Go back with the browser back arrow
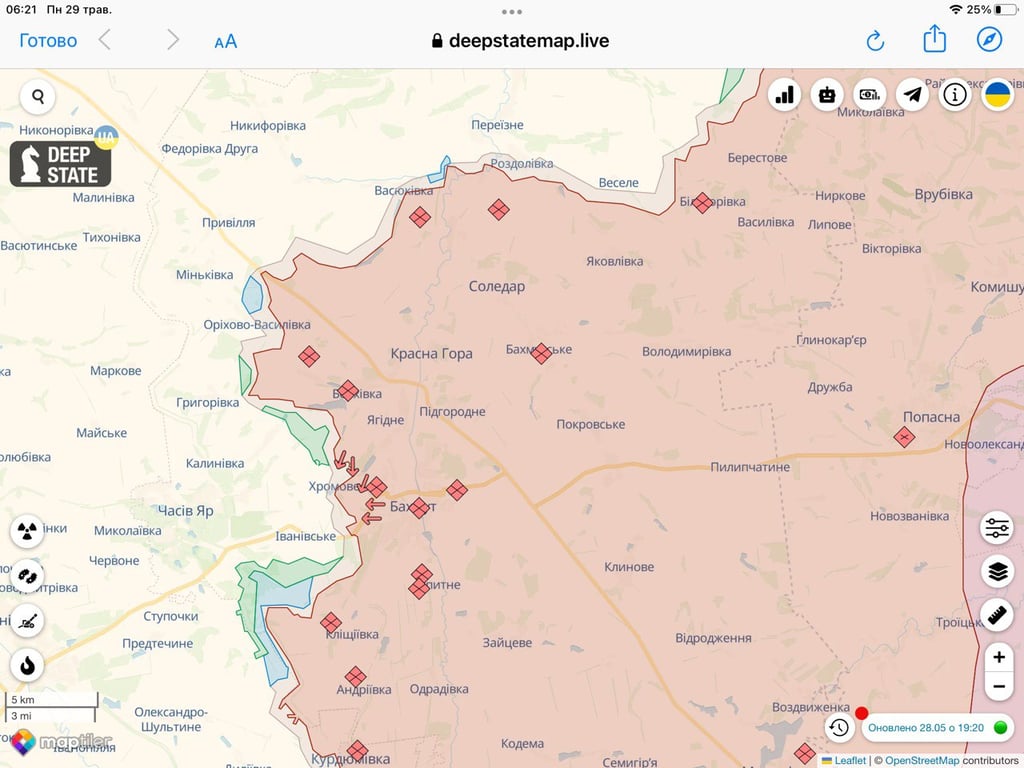 pos(104,40)
